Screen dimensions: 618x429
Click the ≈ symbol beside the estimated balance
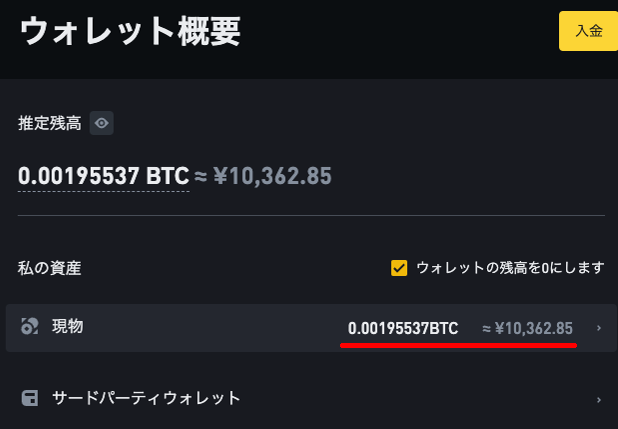tap(200, 177)
